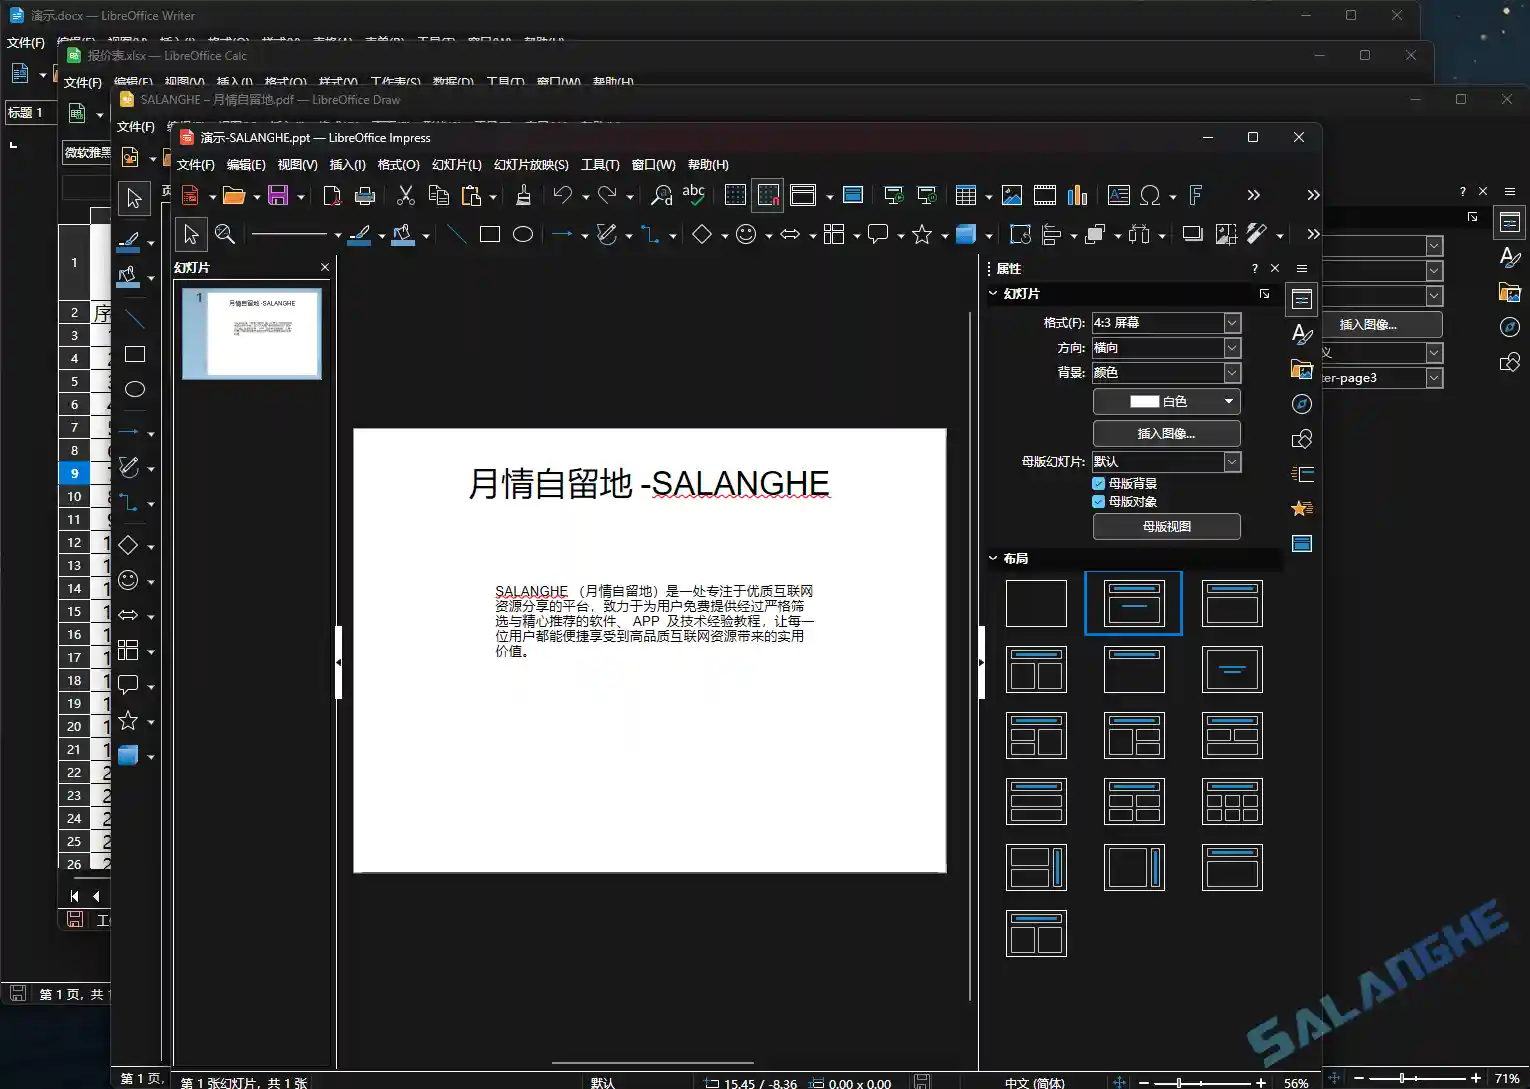Open the 工具(T) menu in Impress
1530x1089 pixels.
(x=602, y=165)
